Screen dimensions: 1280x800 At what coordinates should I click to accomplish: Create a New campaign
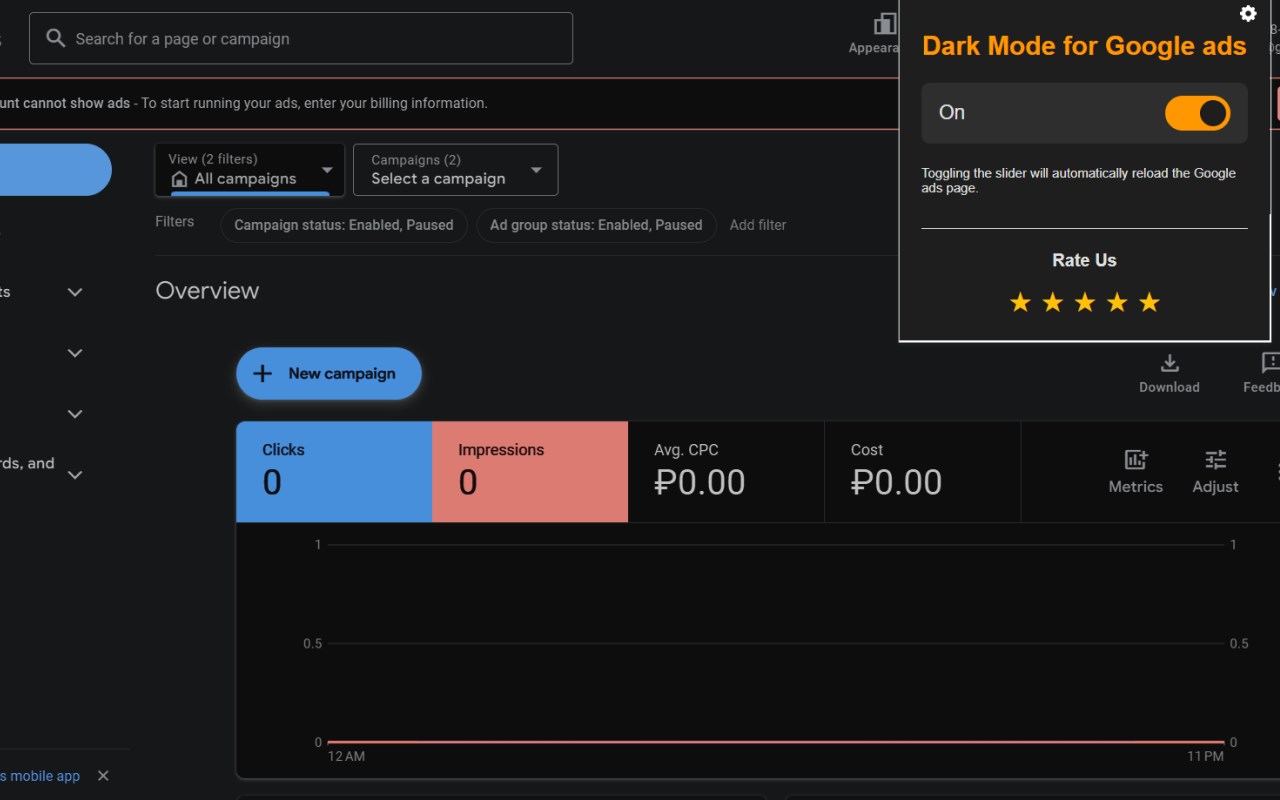click(329, 374)
